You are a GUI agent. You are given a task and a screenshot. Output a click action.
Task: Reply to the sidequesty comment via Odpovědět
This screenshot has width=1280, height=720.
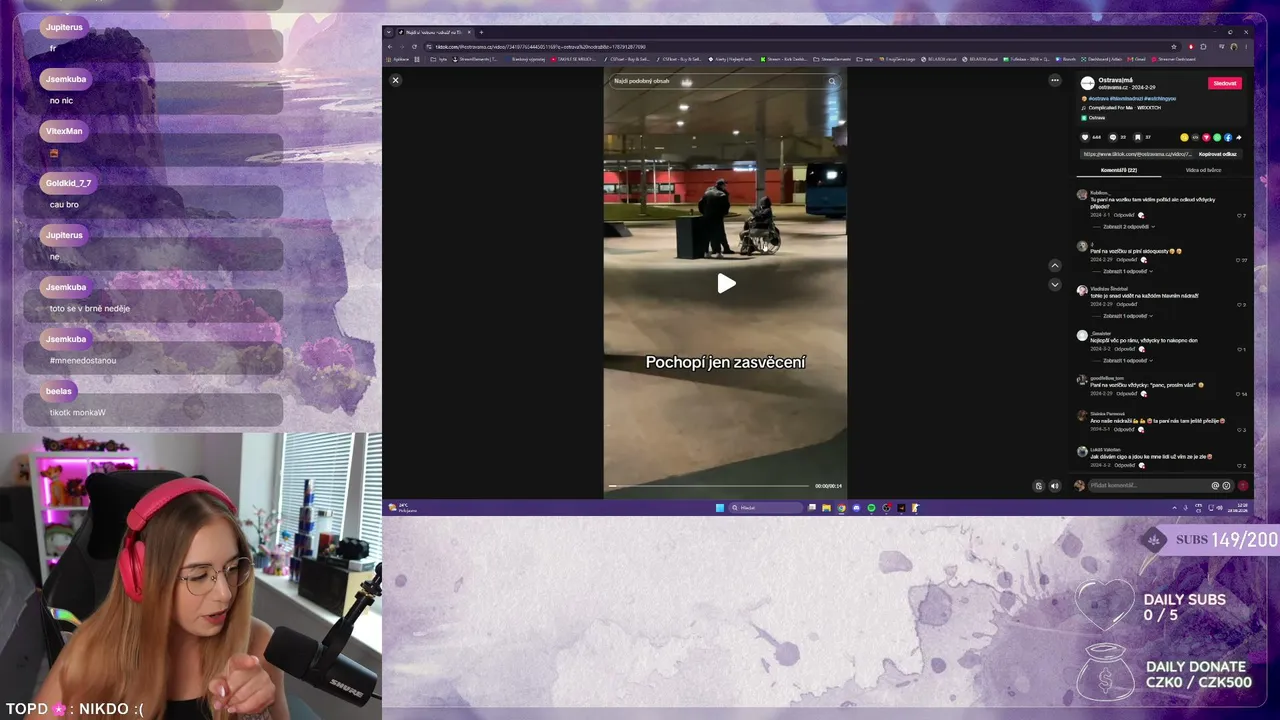click(1125, 260)
